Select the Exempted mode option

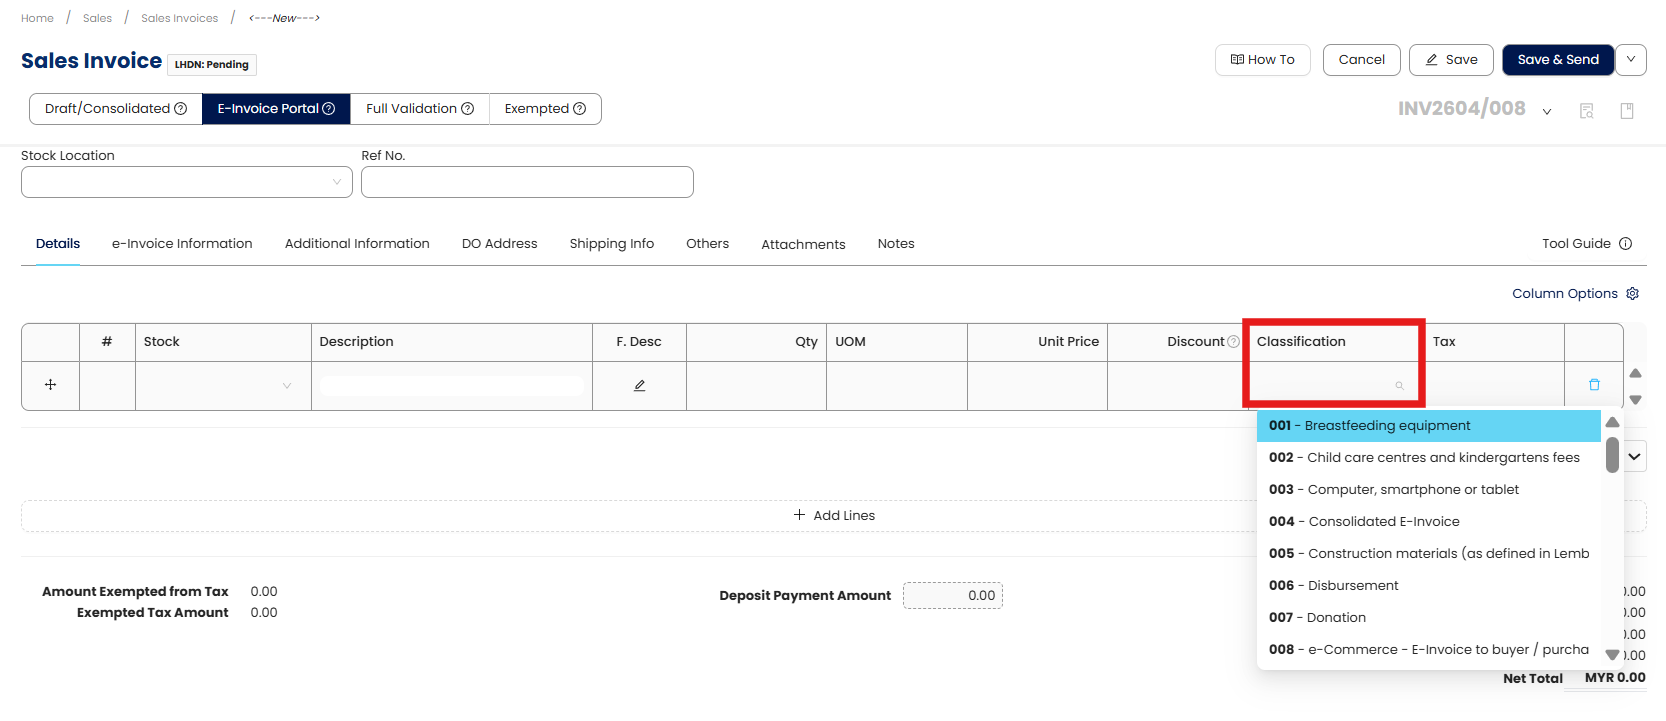point(545,109)
